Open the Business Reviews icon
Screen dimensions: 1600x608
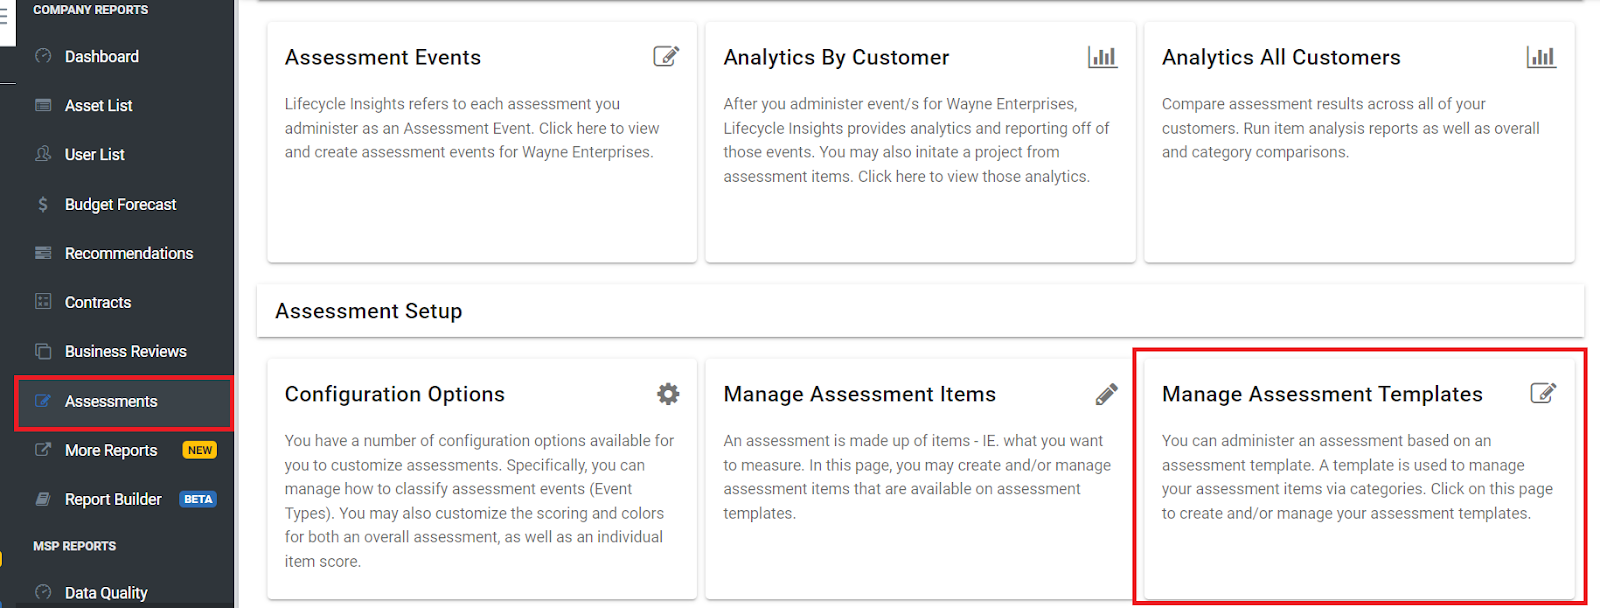pos(42,351)
